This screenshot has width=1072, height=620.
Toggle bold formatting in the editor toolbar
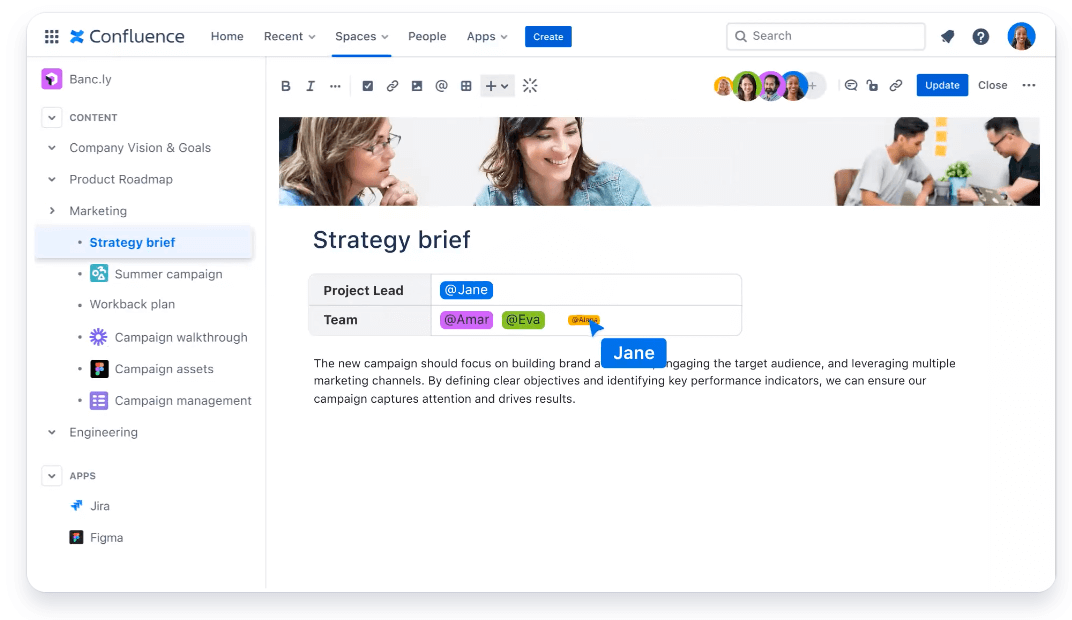286,86
